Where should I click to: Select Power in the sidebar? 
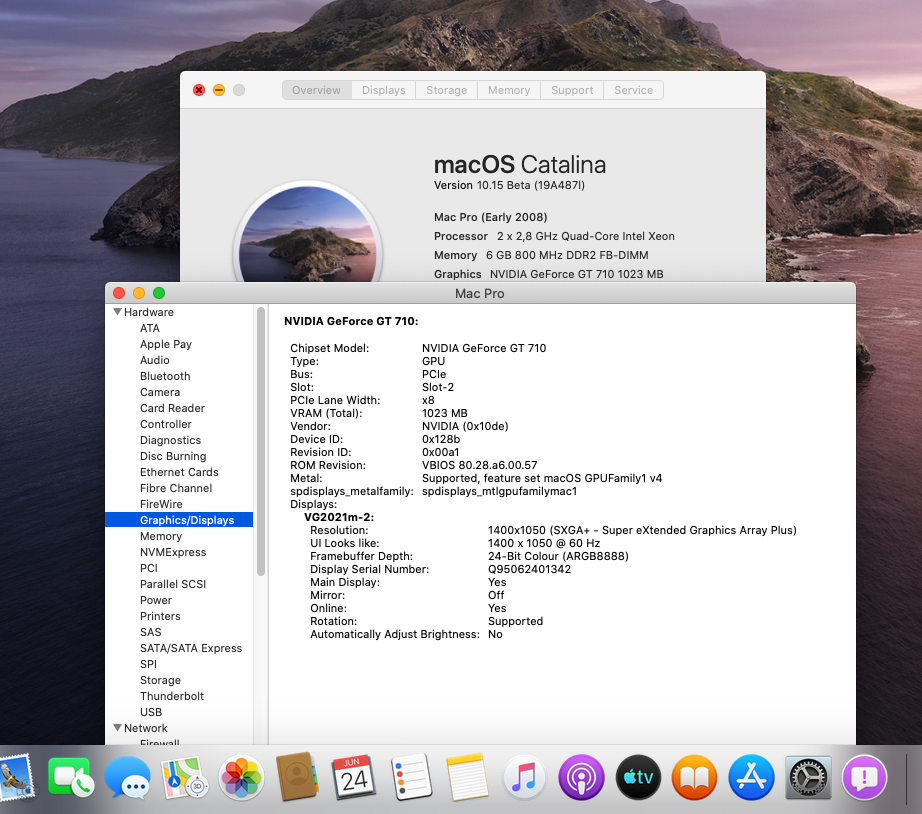[x=156, y=600]
